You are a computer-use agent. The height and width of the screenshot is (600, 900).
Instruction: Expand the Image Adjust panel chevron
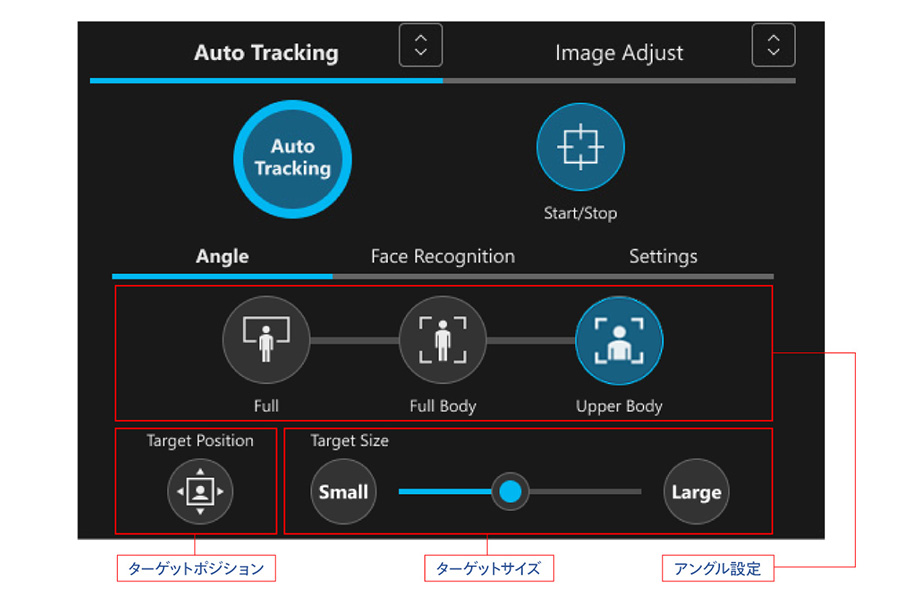point(773,45)
